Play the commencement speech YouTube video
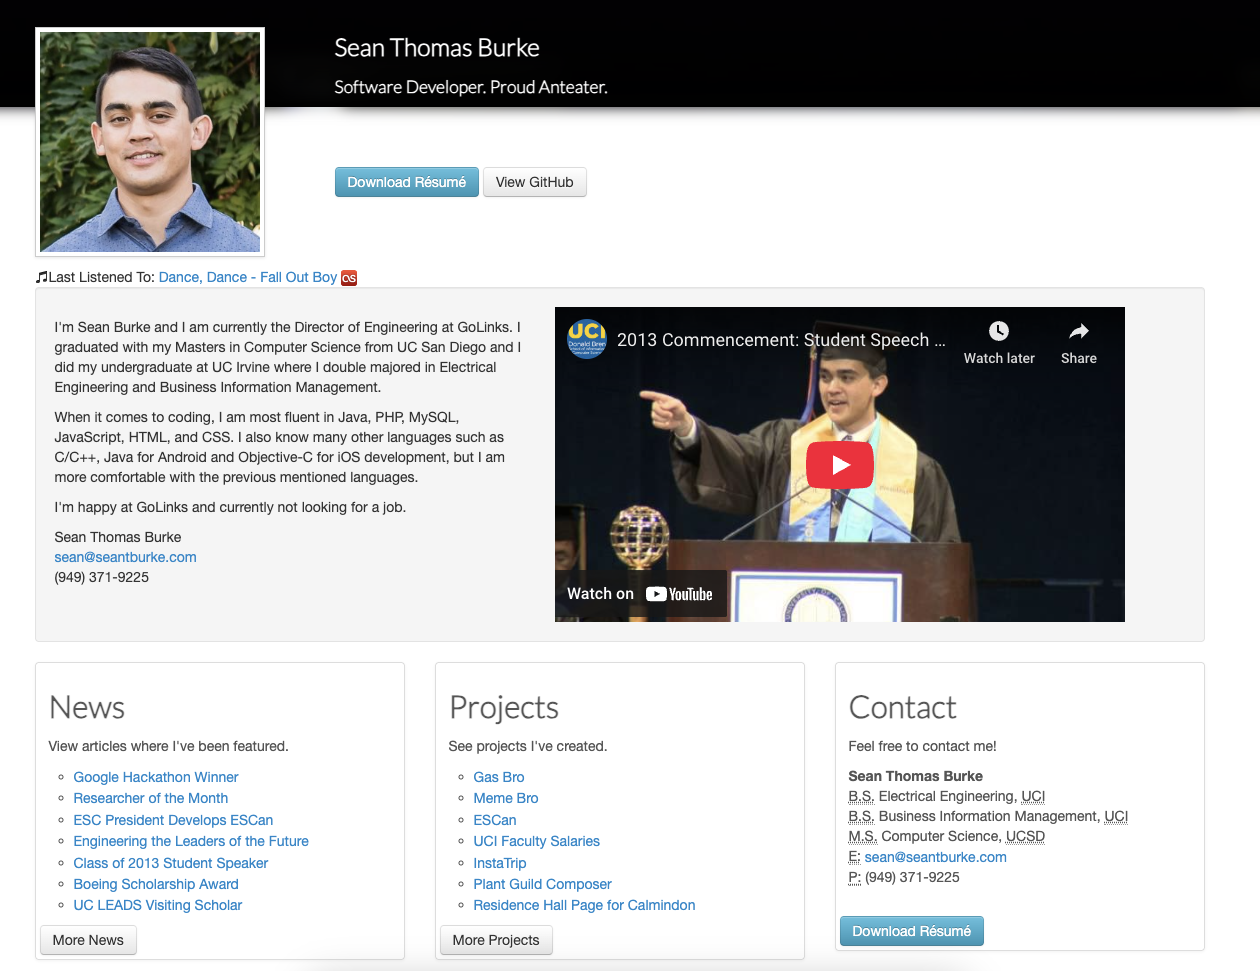Screen dimensions: 1260x971 tap(840, 464)
